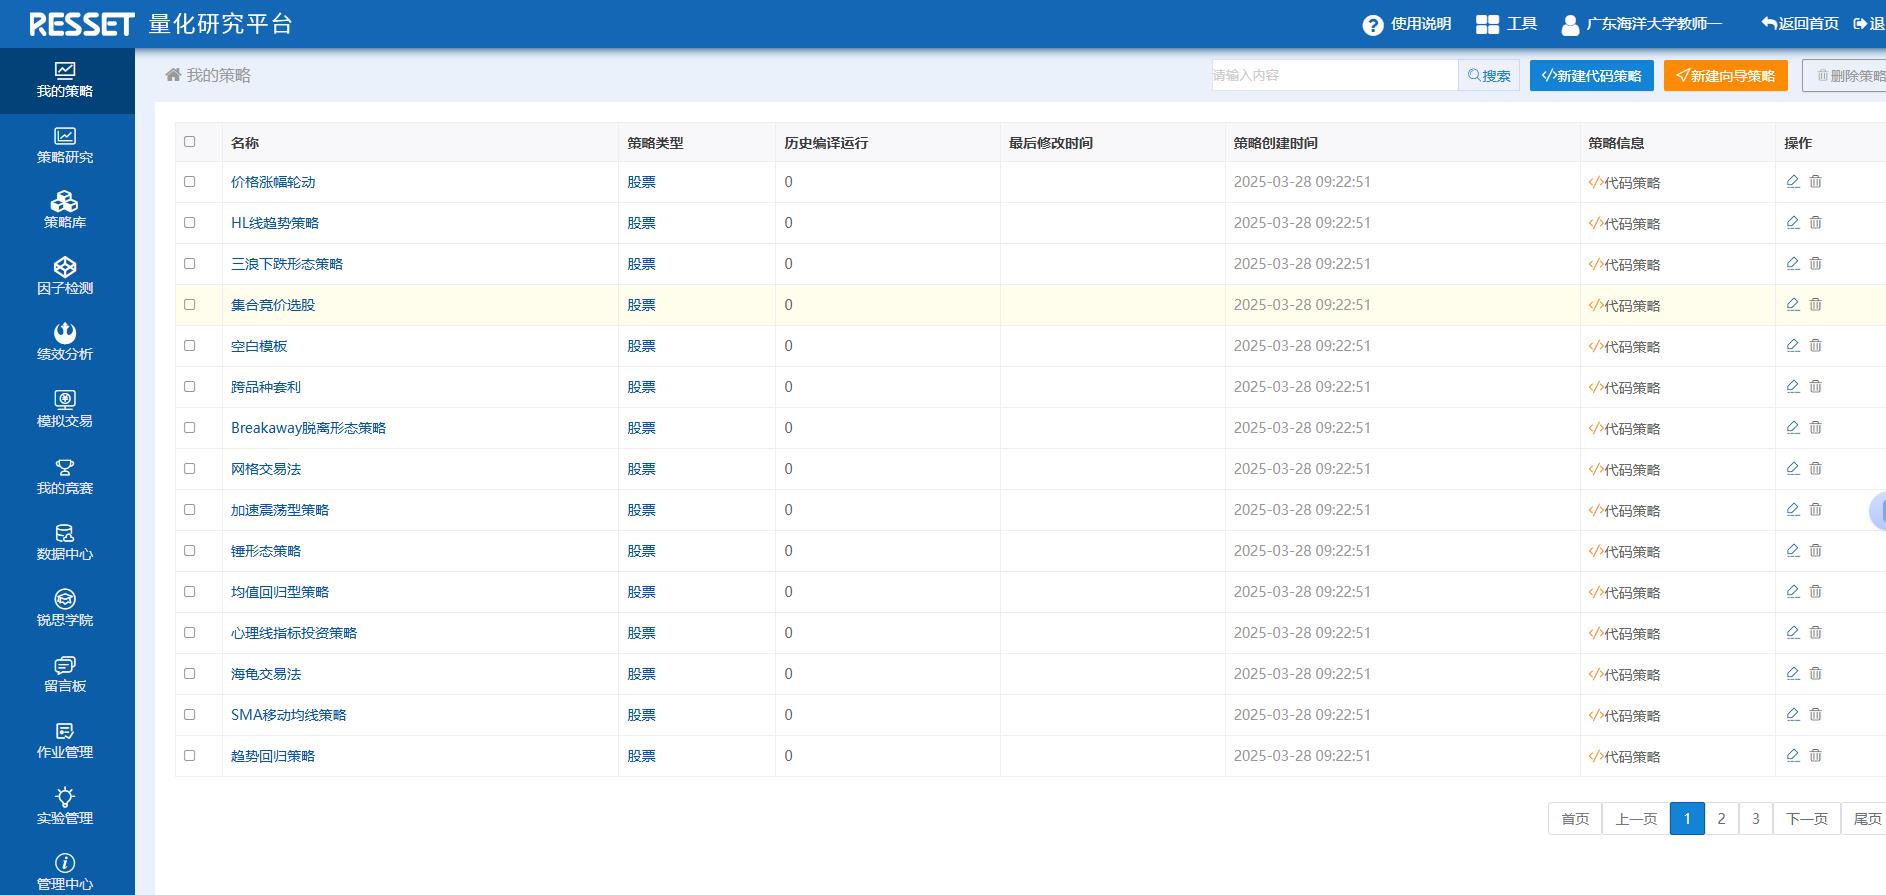This screenshot has width=1886, height=895.
Task: Check the box for 价格涨幅轮动
Action: tap(190, 181)
